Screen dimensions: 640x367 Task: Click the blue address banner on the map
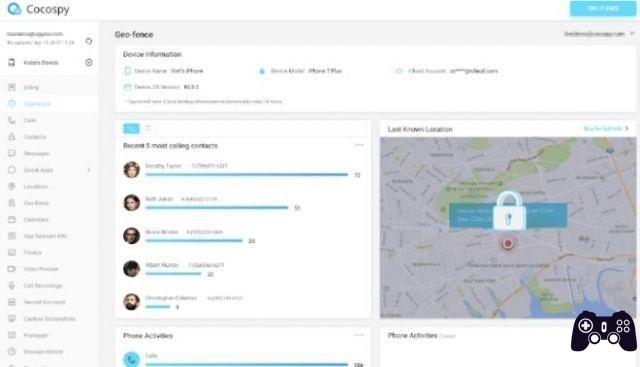[508, 215]
